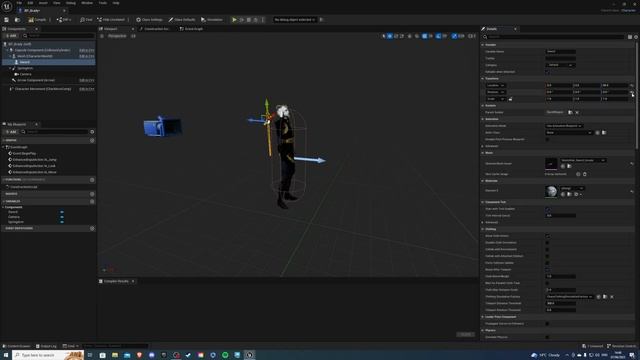Focus the Components search field
Viewport: 640px width, 360px height.
pyautogui.click(x=58, y=36)
